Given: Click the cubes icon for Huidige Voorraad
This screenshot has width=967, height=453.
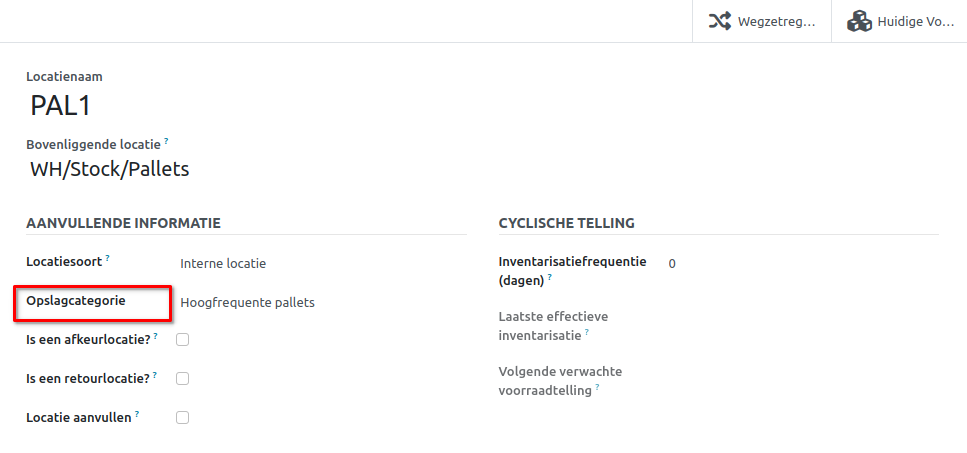Looking at the screenshot, I should click(858, 21).
